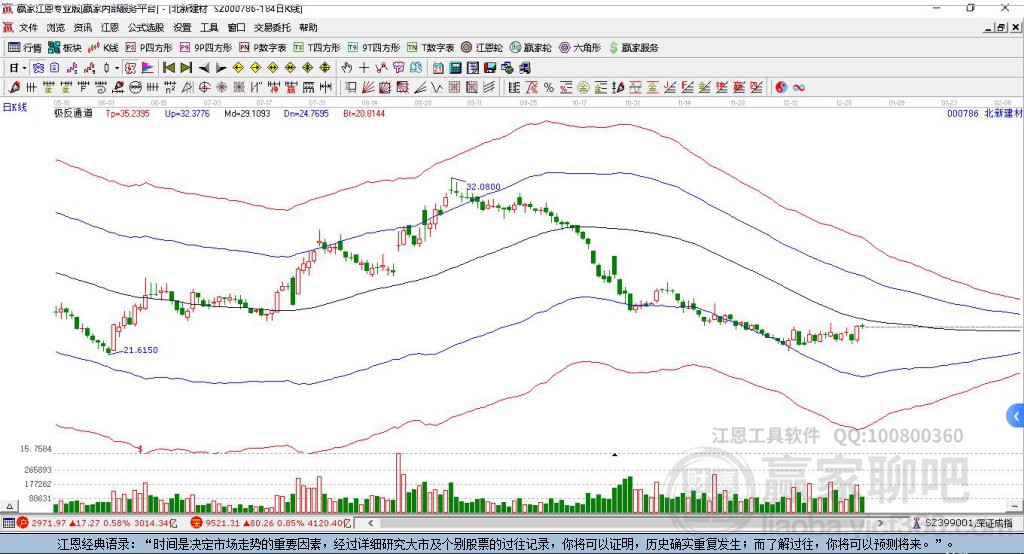1024x554 pixels.
Task: Click the crosshair target circle tool
Action: 204,88
